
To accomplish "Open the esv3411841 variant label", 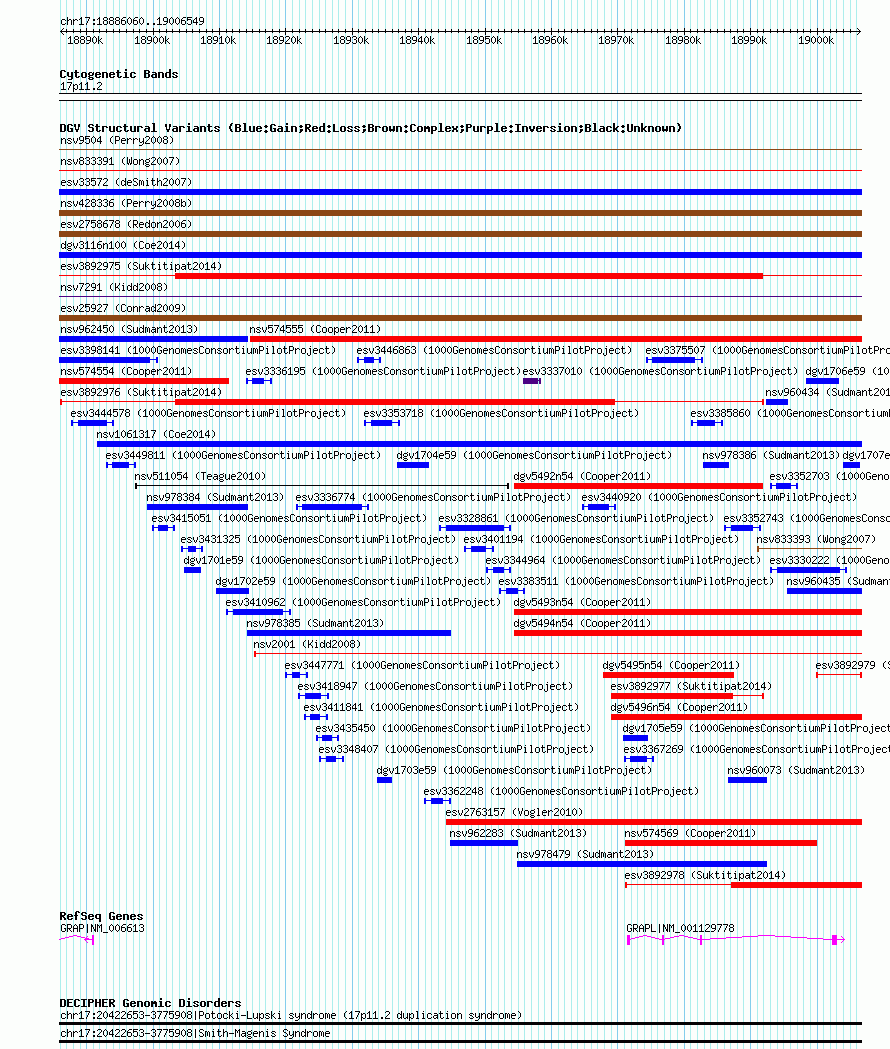I will click(x=441, y=707).
